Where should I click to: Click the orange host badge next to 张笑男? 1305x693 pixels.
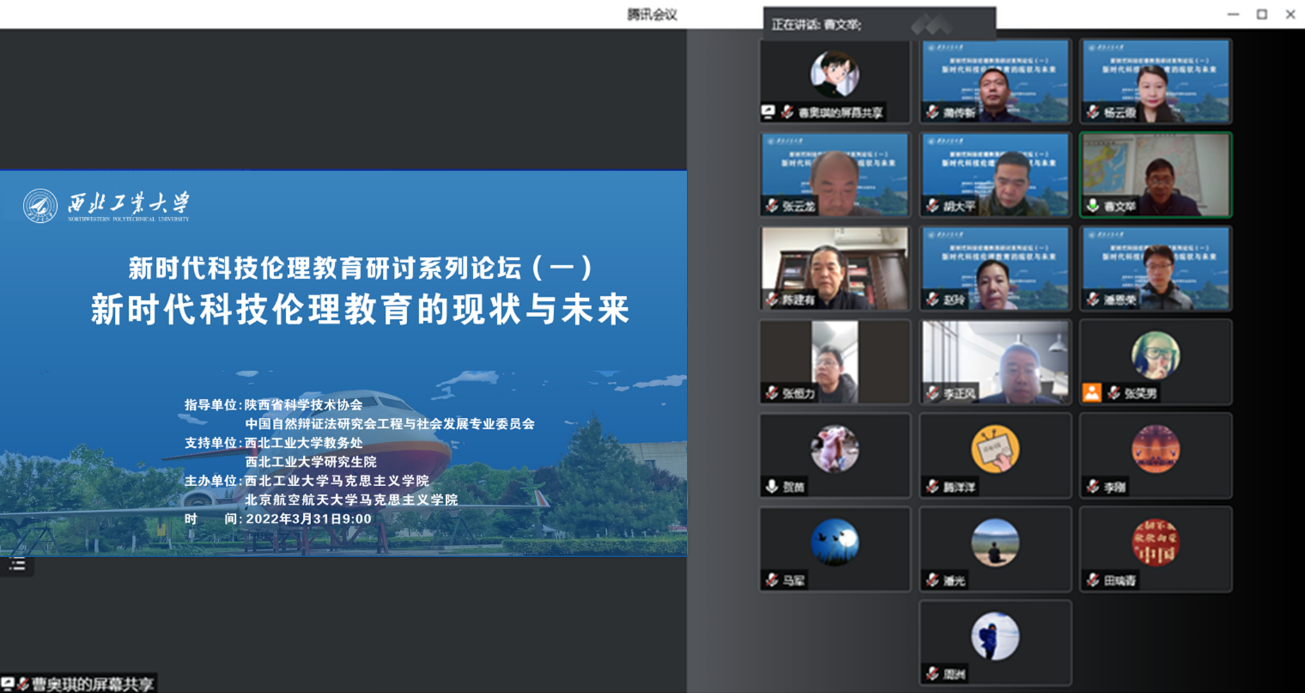click(x=1092, y=393)
